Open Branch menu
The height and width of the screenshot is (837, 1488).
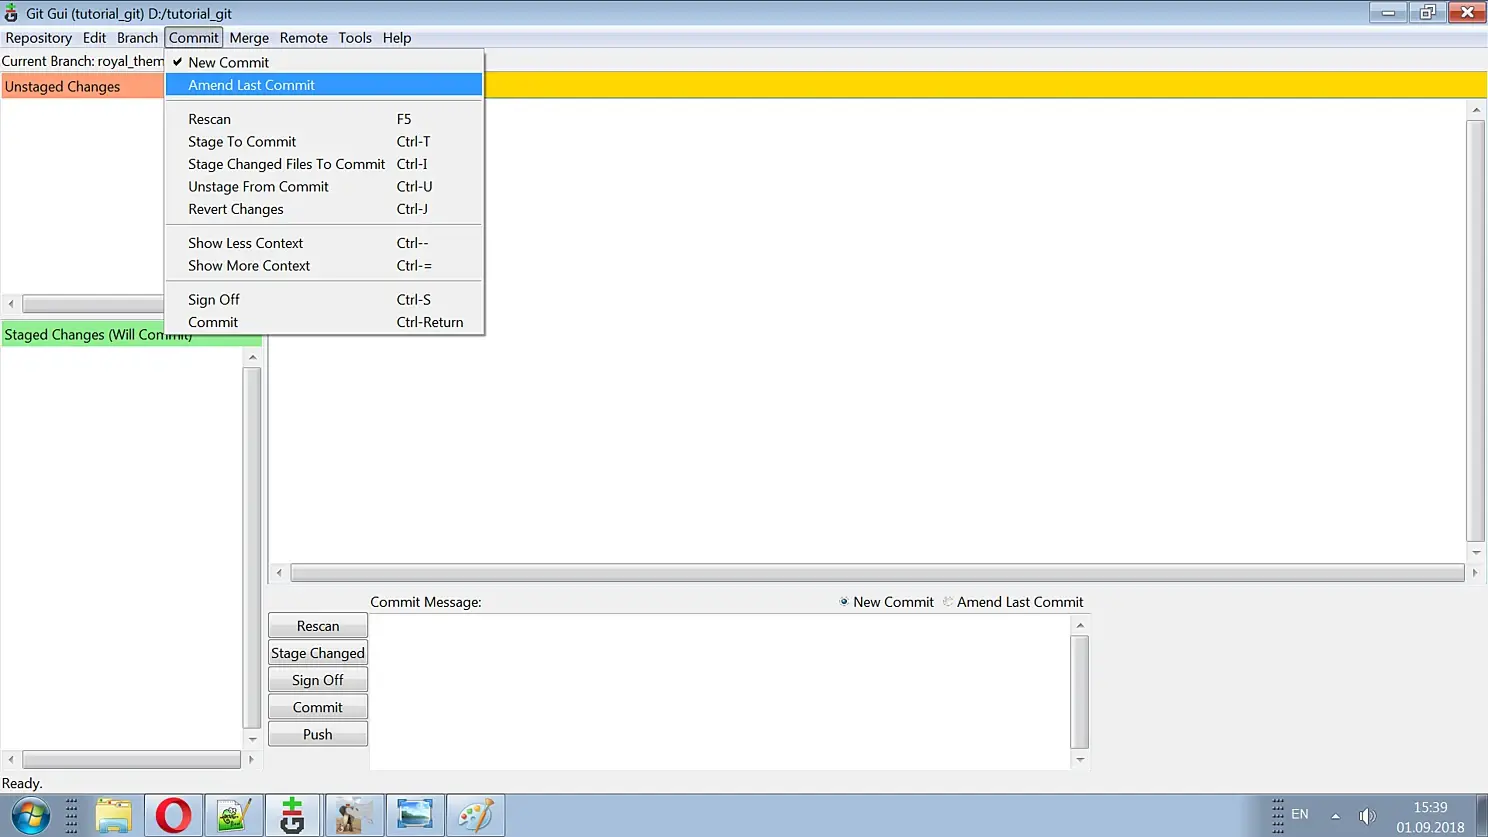point(137,38)
